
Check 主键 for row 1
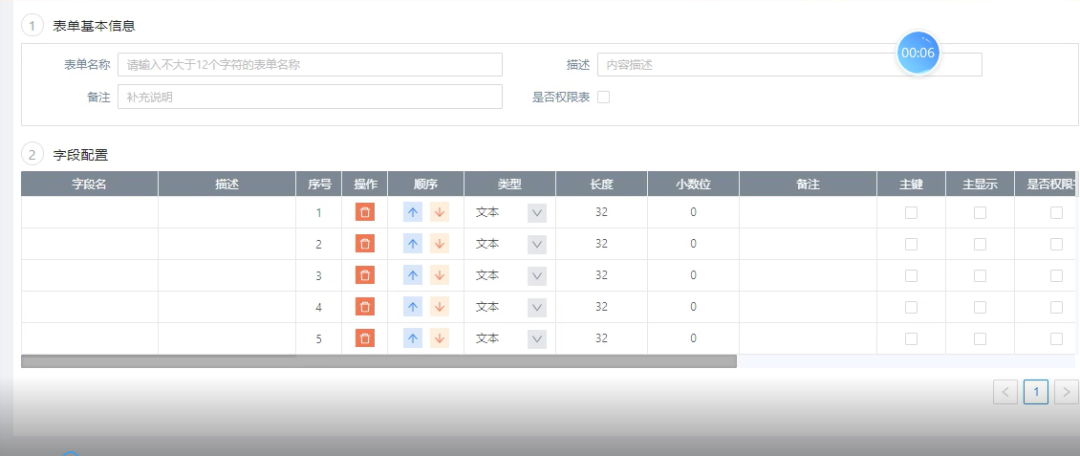click(911, 213)
